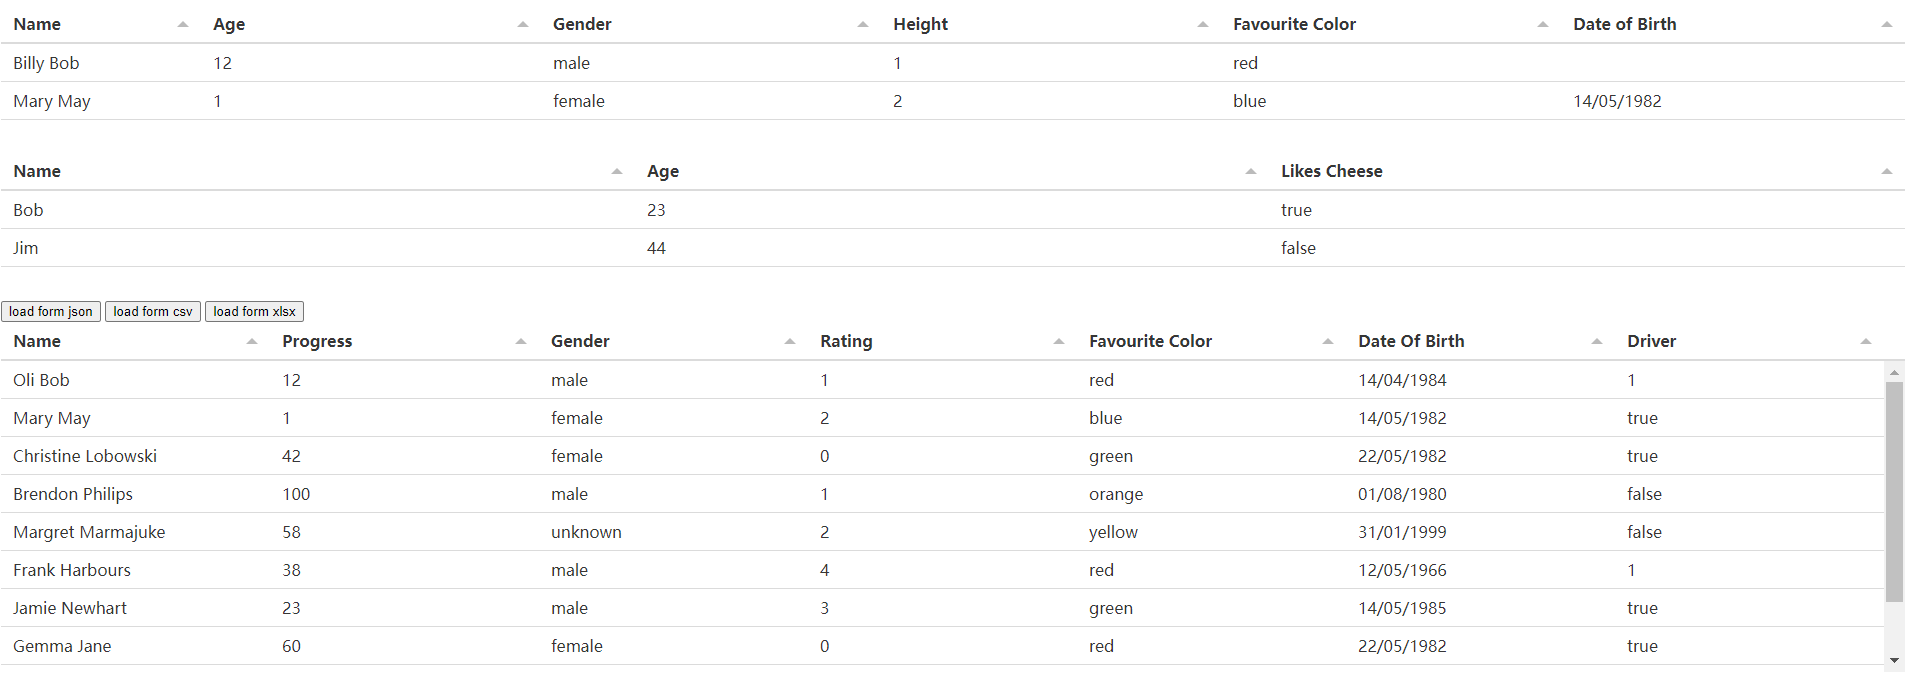The image size is (1911, 679).
Task: Click Favourite Color header in top table
Action: click(x=1294, y=24)
